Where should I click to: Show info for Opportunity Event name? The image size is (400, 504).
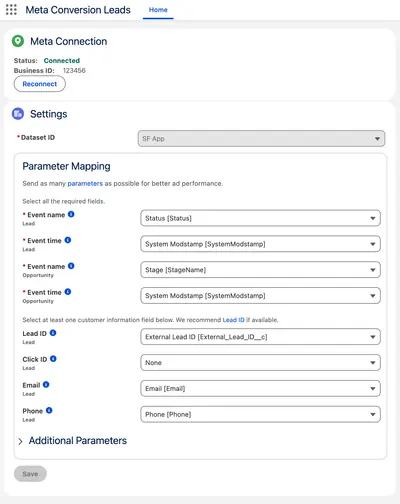click(71, 266)
